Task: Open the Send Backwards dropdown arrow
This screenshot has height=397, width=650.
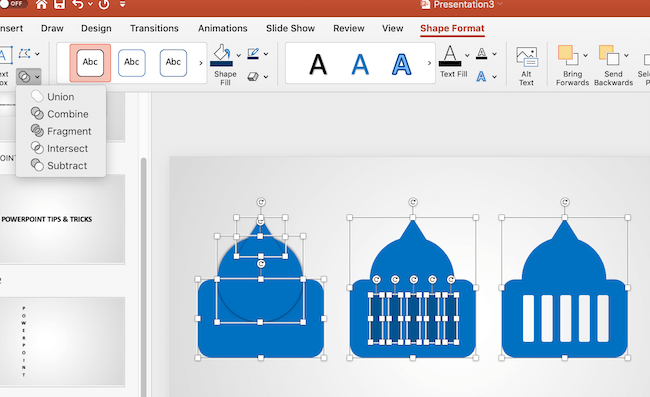Action: pyautogui.click(x=626, y=55)
